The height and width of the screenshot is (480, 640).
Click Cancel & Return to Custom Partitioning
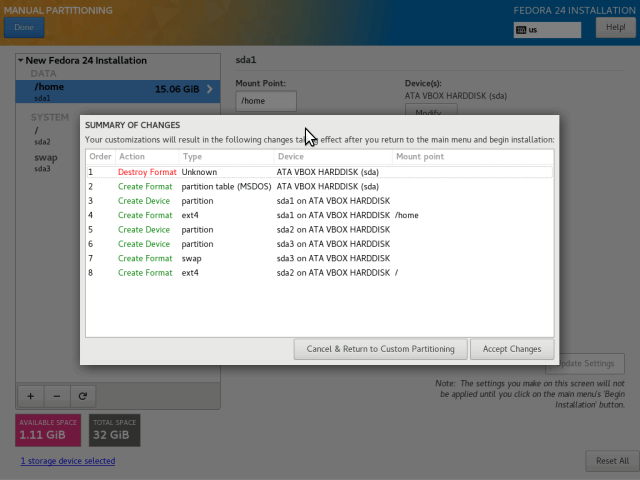click(380, 349)
